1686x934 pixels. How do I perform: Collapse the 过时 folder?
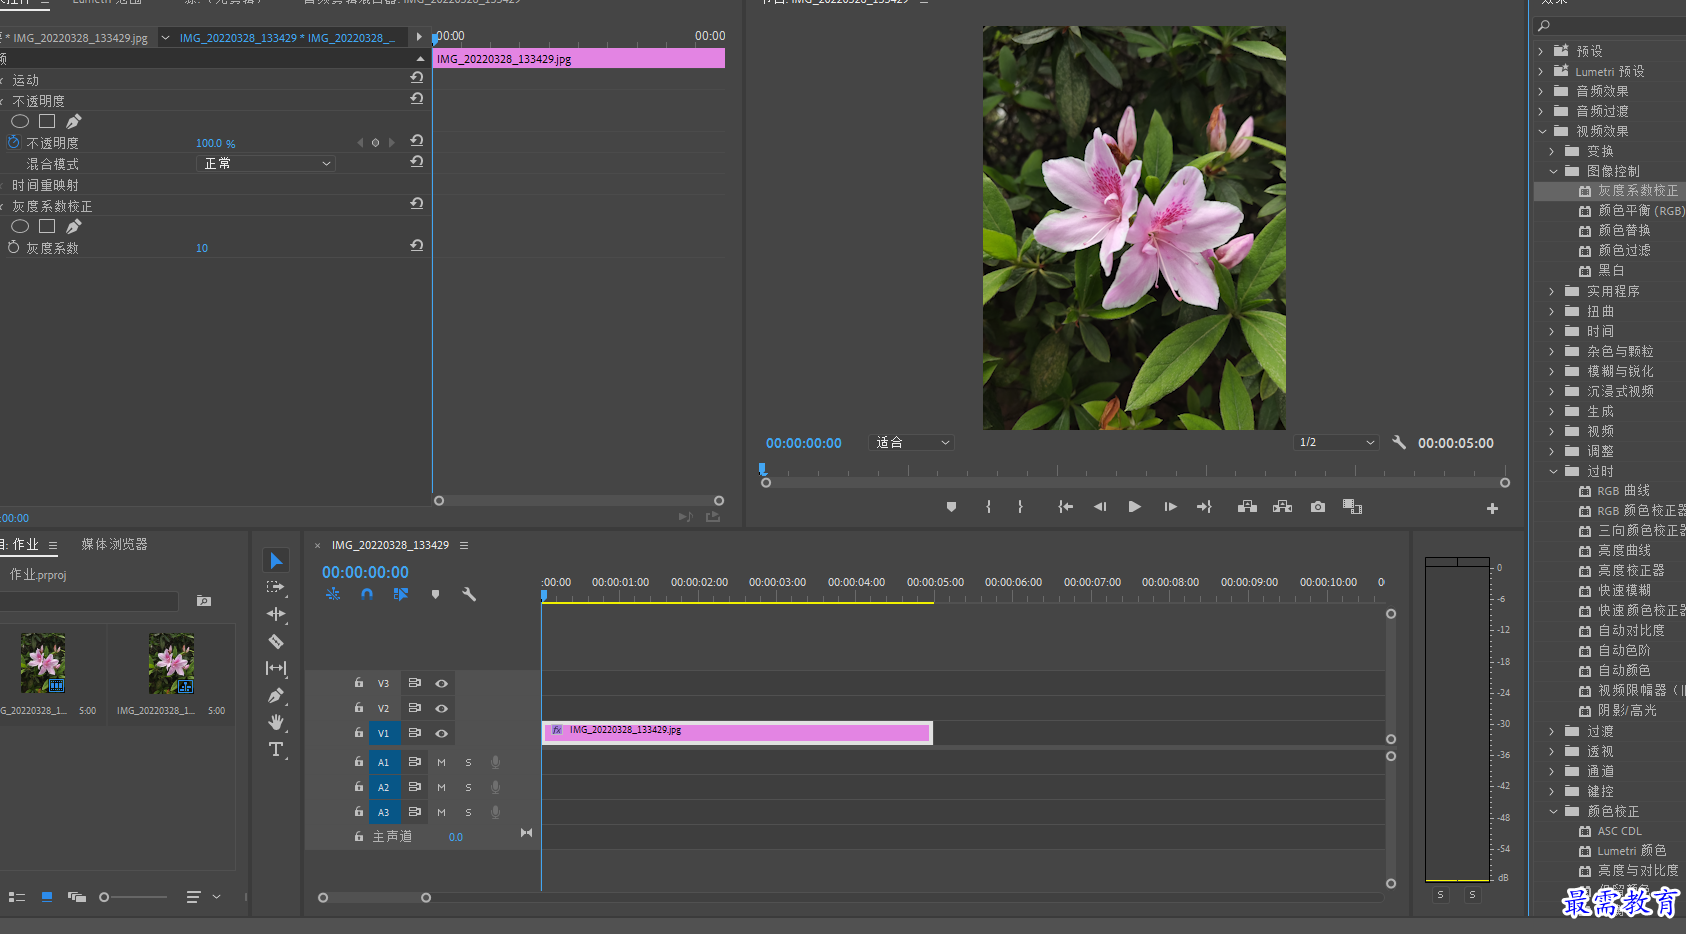[x=1553, y=471]
